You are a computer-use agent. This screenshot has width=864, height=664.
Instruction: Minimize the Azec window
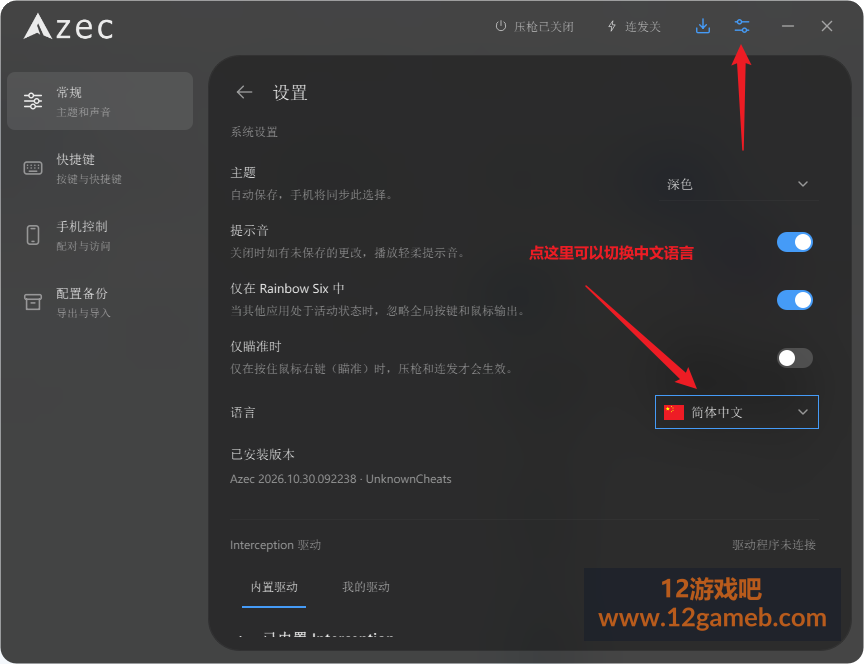[x=788, y=26]
